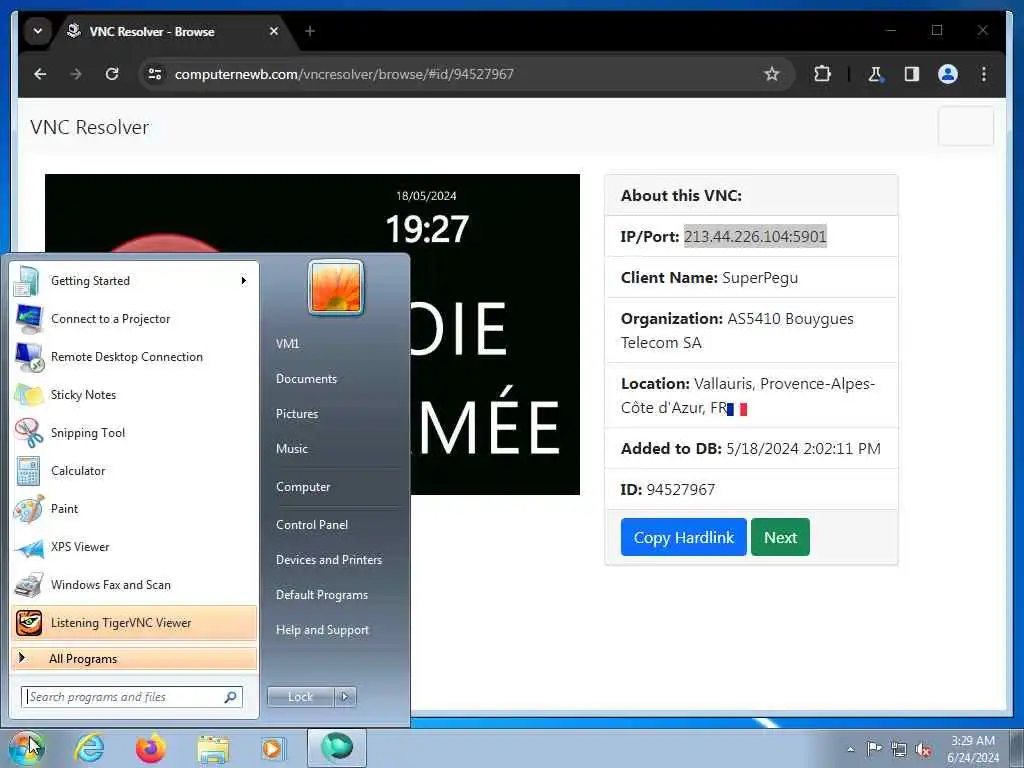Click the Client Name value SuperPegu
Viewport: 1024px width, 768px height.
[x=760, y=278]
